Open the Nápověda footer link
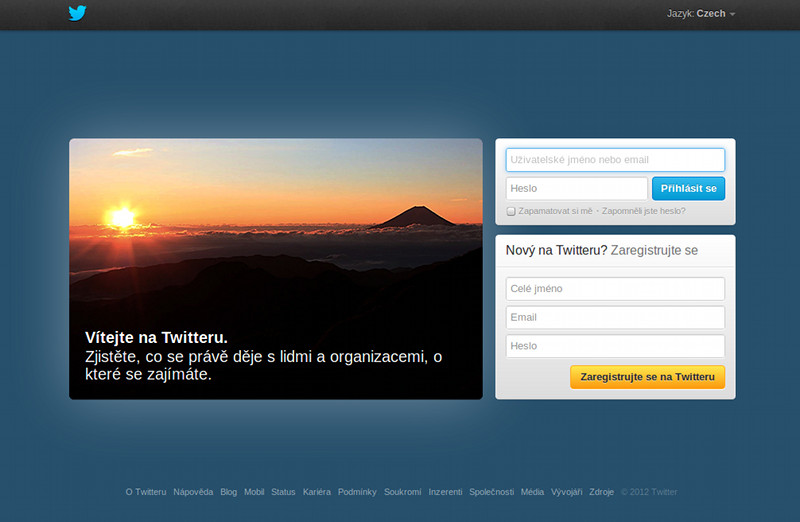Viewport: 800px width, 522px height. [x=193, y=492]
